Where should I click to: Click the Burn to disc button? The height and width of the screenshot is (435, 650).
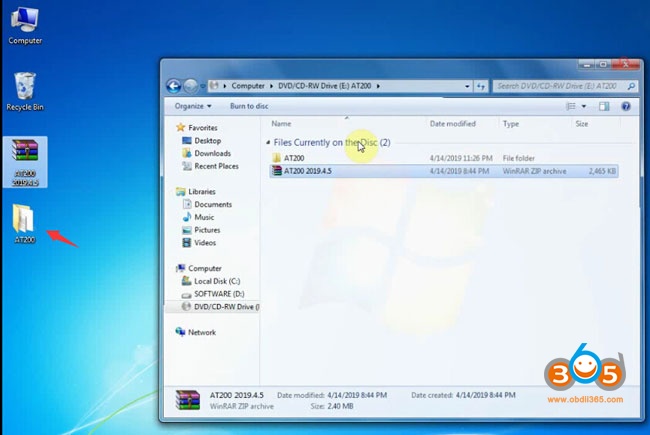pos(248,106)
